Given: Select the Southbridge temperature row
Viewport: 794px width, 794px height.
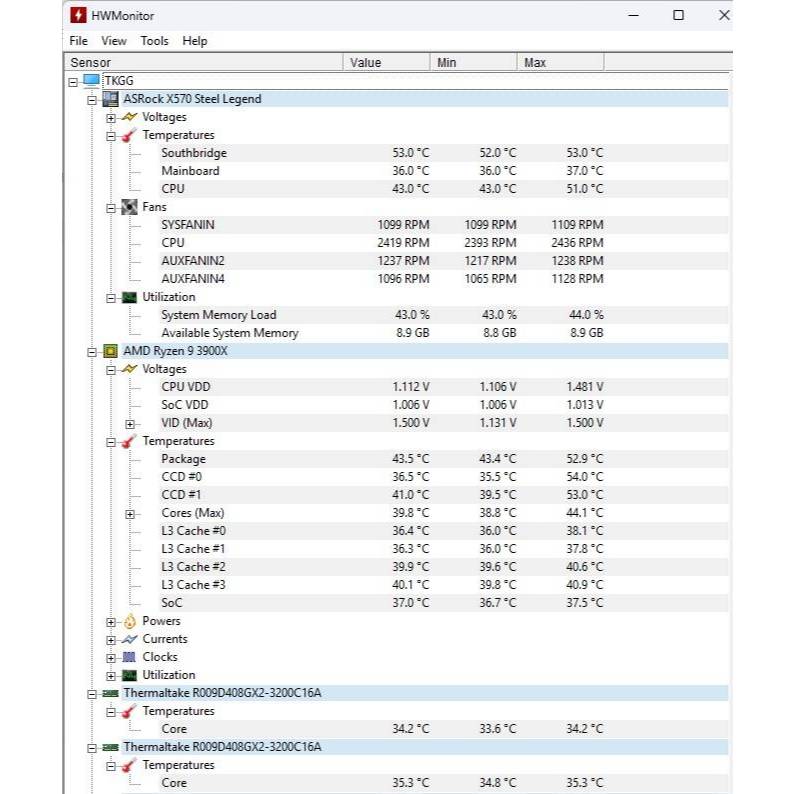Looking at the screenshot, I should [x=194, y=153].
